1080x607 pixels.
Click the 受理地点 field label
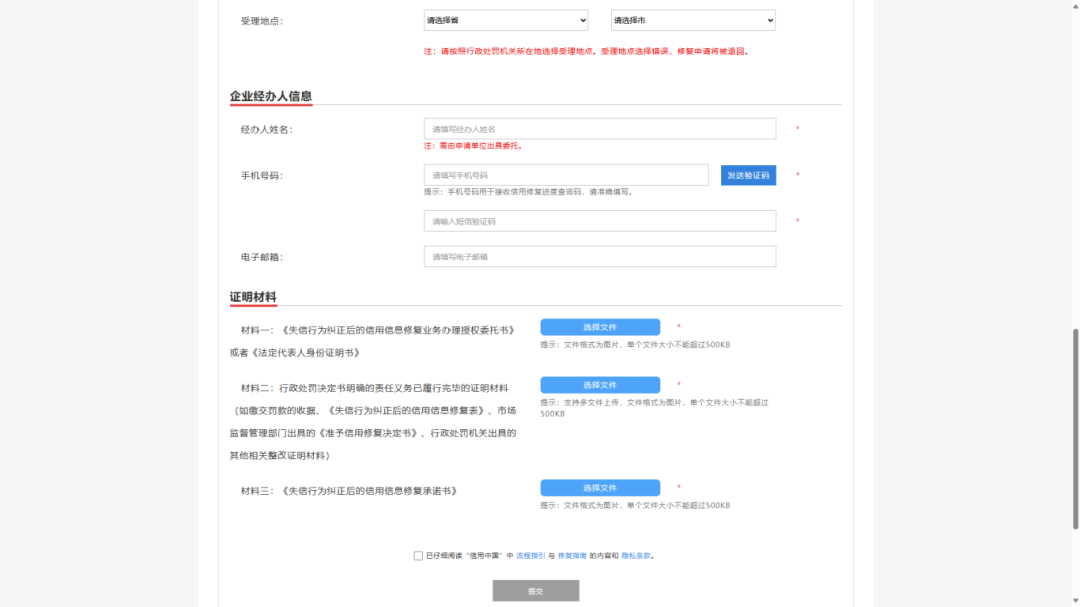click(x=261, y=21)
